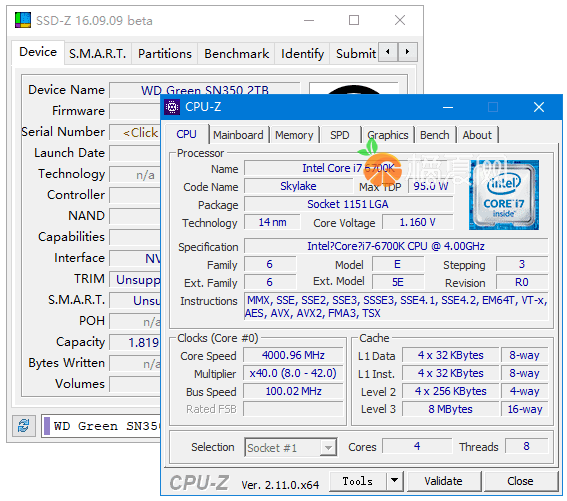The image size is (567, 501).
Task: Open the Memory tab in CPU-Z
Action: (294, 135)
